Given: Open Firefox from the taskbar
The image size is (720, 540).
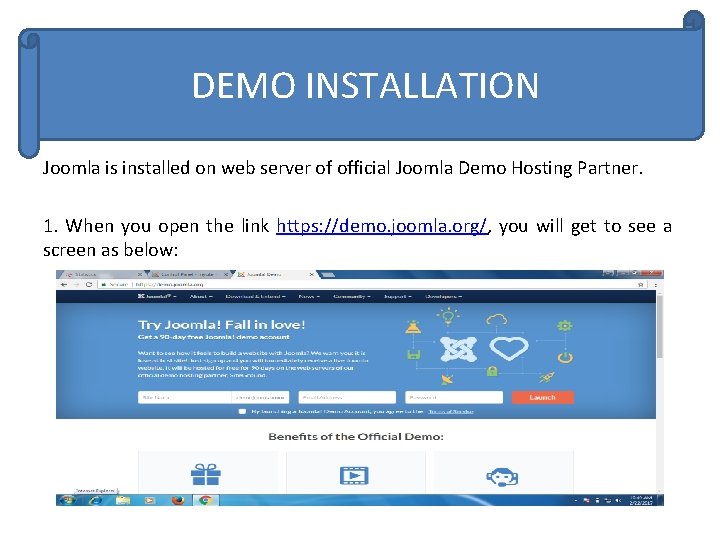Looking at the screenshot, I should [178, 500].
